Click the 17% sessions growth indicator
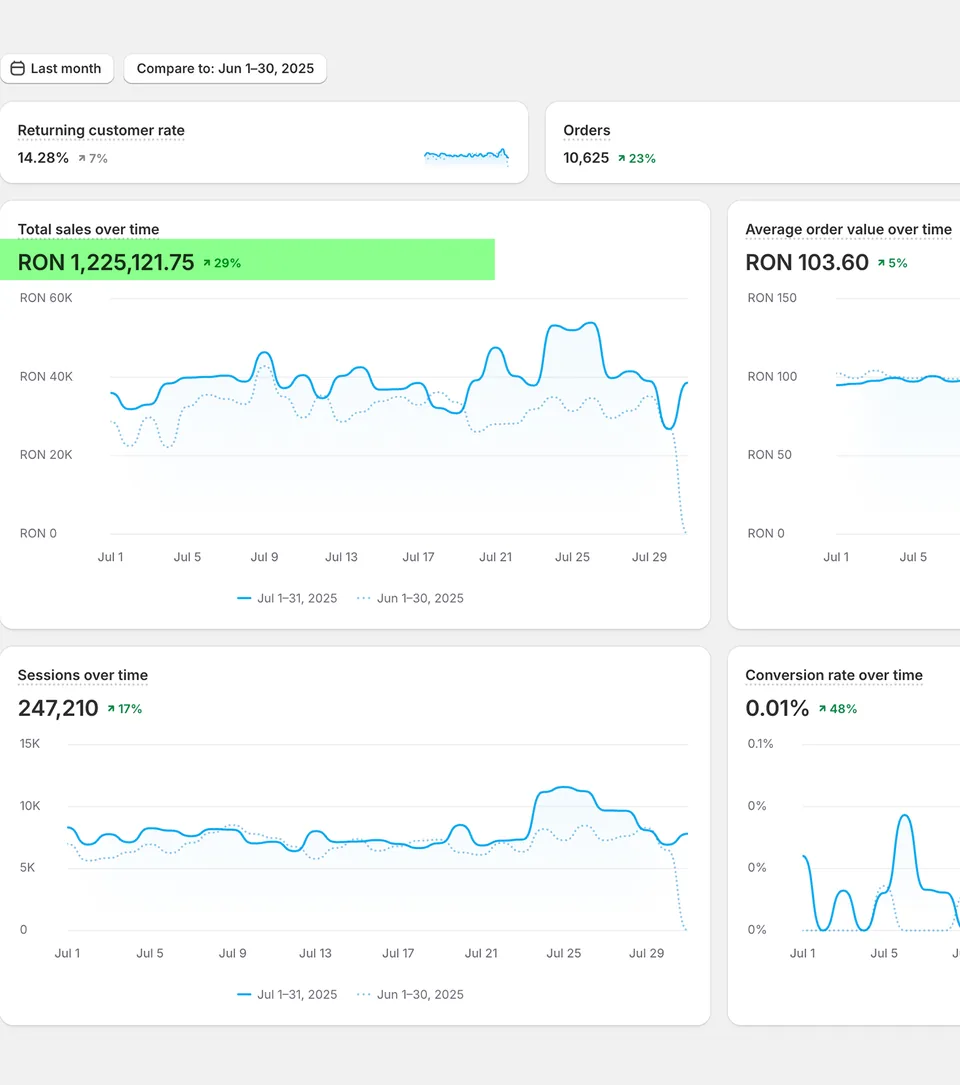Viewport: 960px width, 1085px height. click(x=125, y=709)
